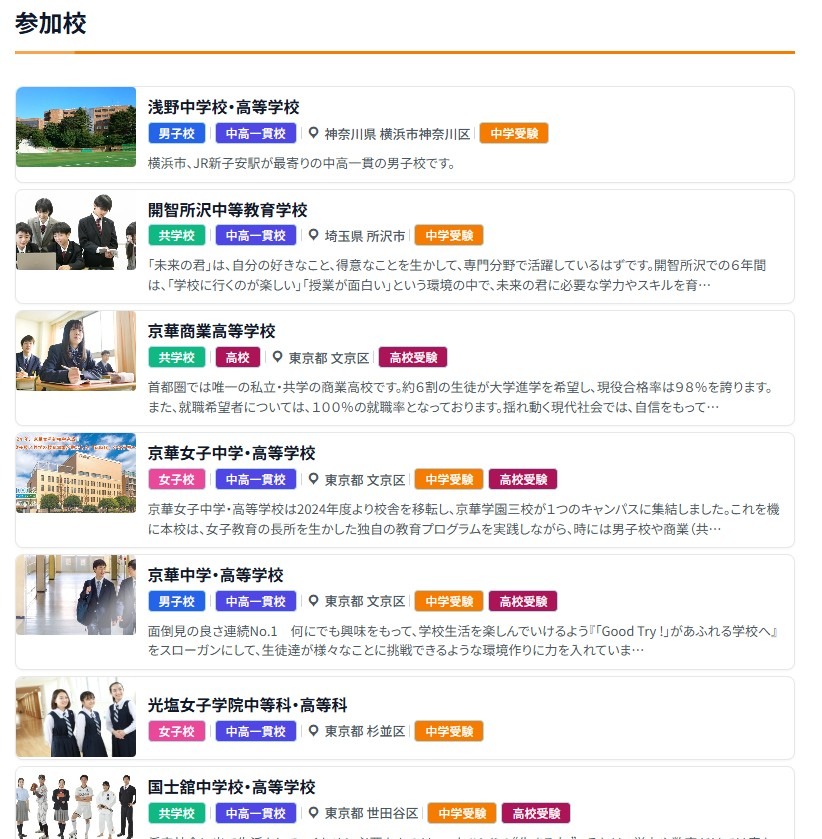This screenshot has width=822, height=839.
Task: Click the 男子校 tag on 浅野中学校
Action: click(176, 133)
